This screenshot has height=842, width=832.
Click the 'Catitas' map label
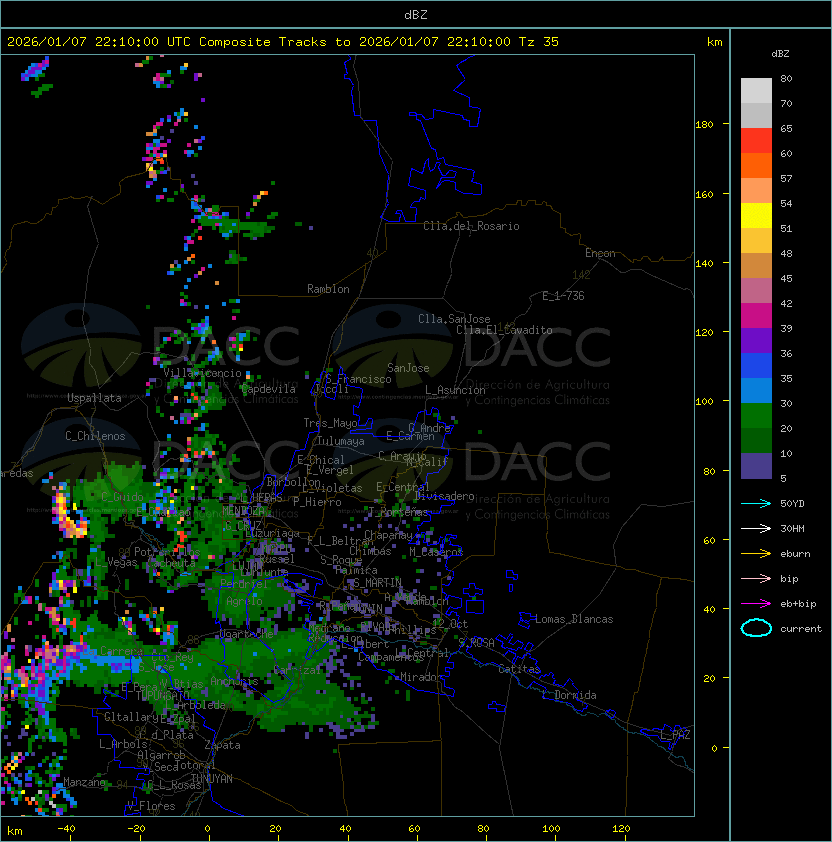(519, 669)
